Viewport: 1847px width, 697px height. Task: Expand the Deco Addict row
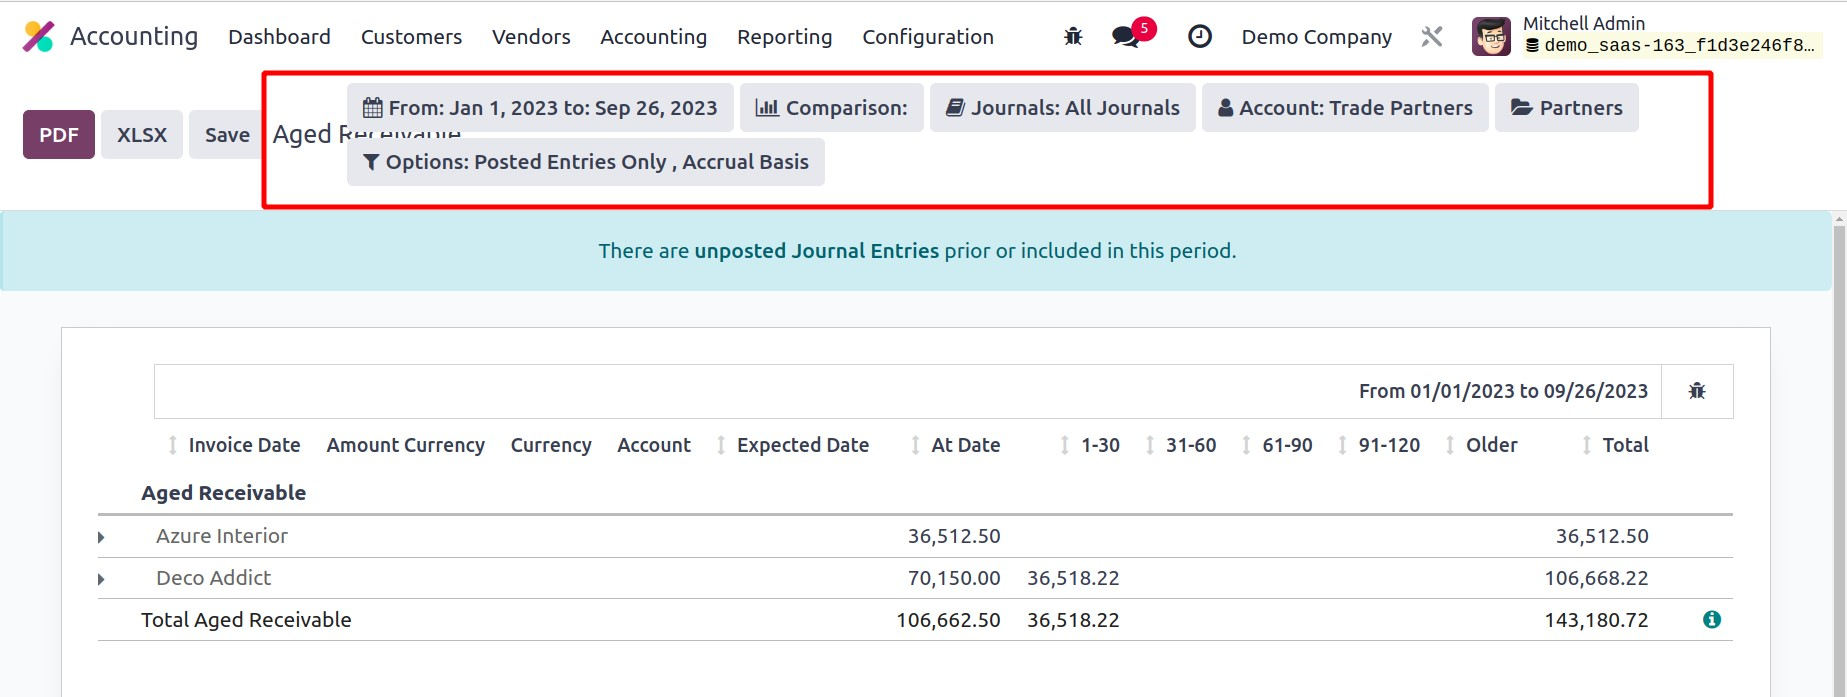click(x=101, y=579)
